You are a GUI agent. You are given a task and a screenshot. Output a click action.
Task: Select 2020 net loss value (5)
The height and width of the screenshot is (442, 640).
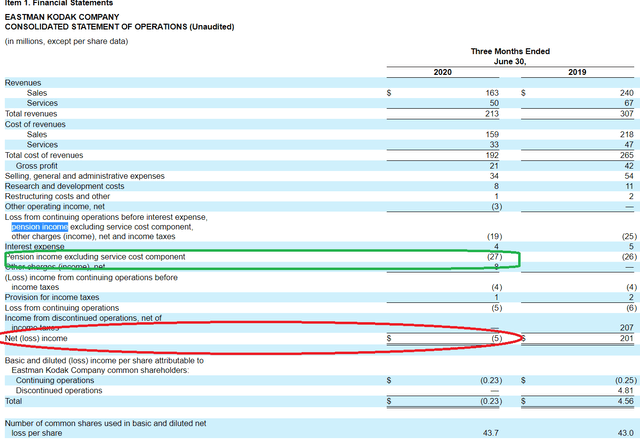coord(496,338)
